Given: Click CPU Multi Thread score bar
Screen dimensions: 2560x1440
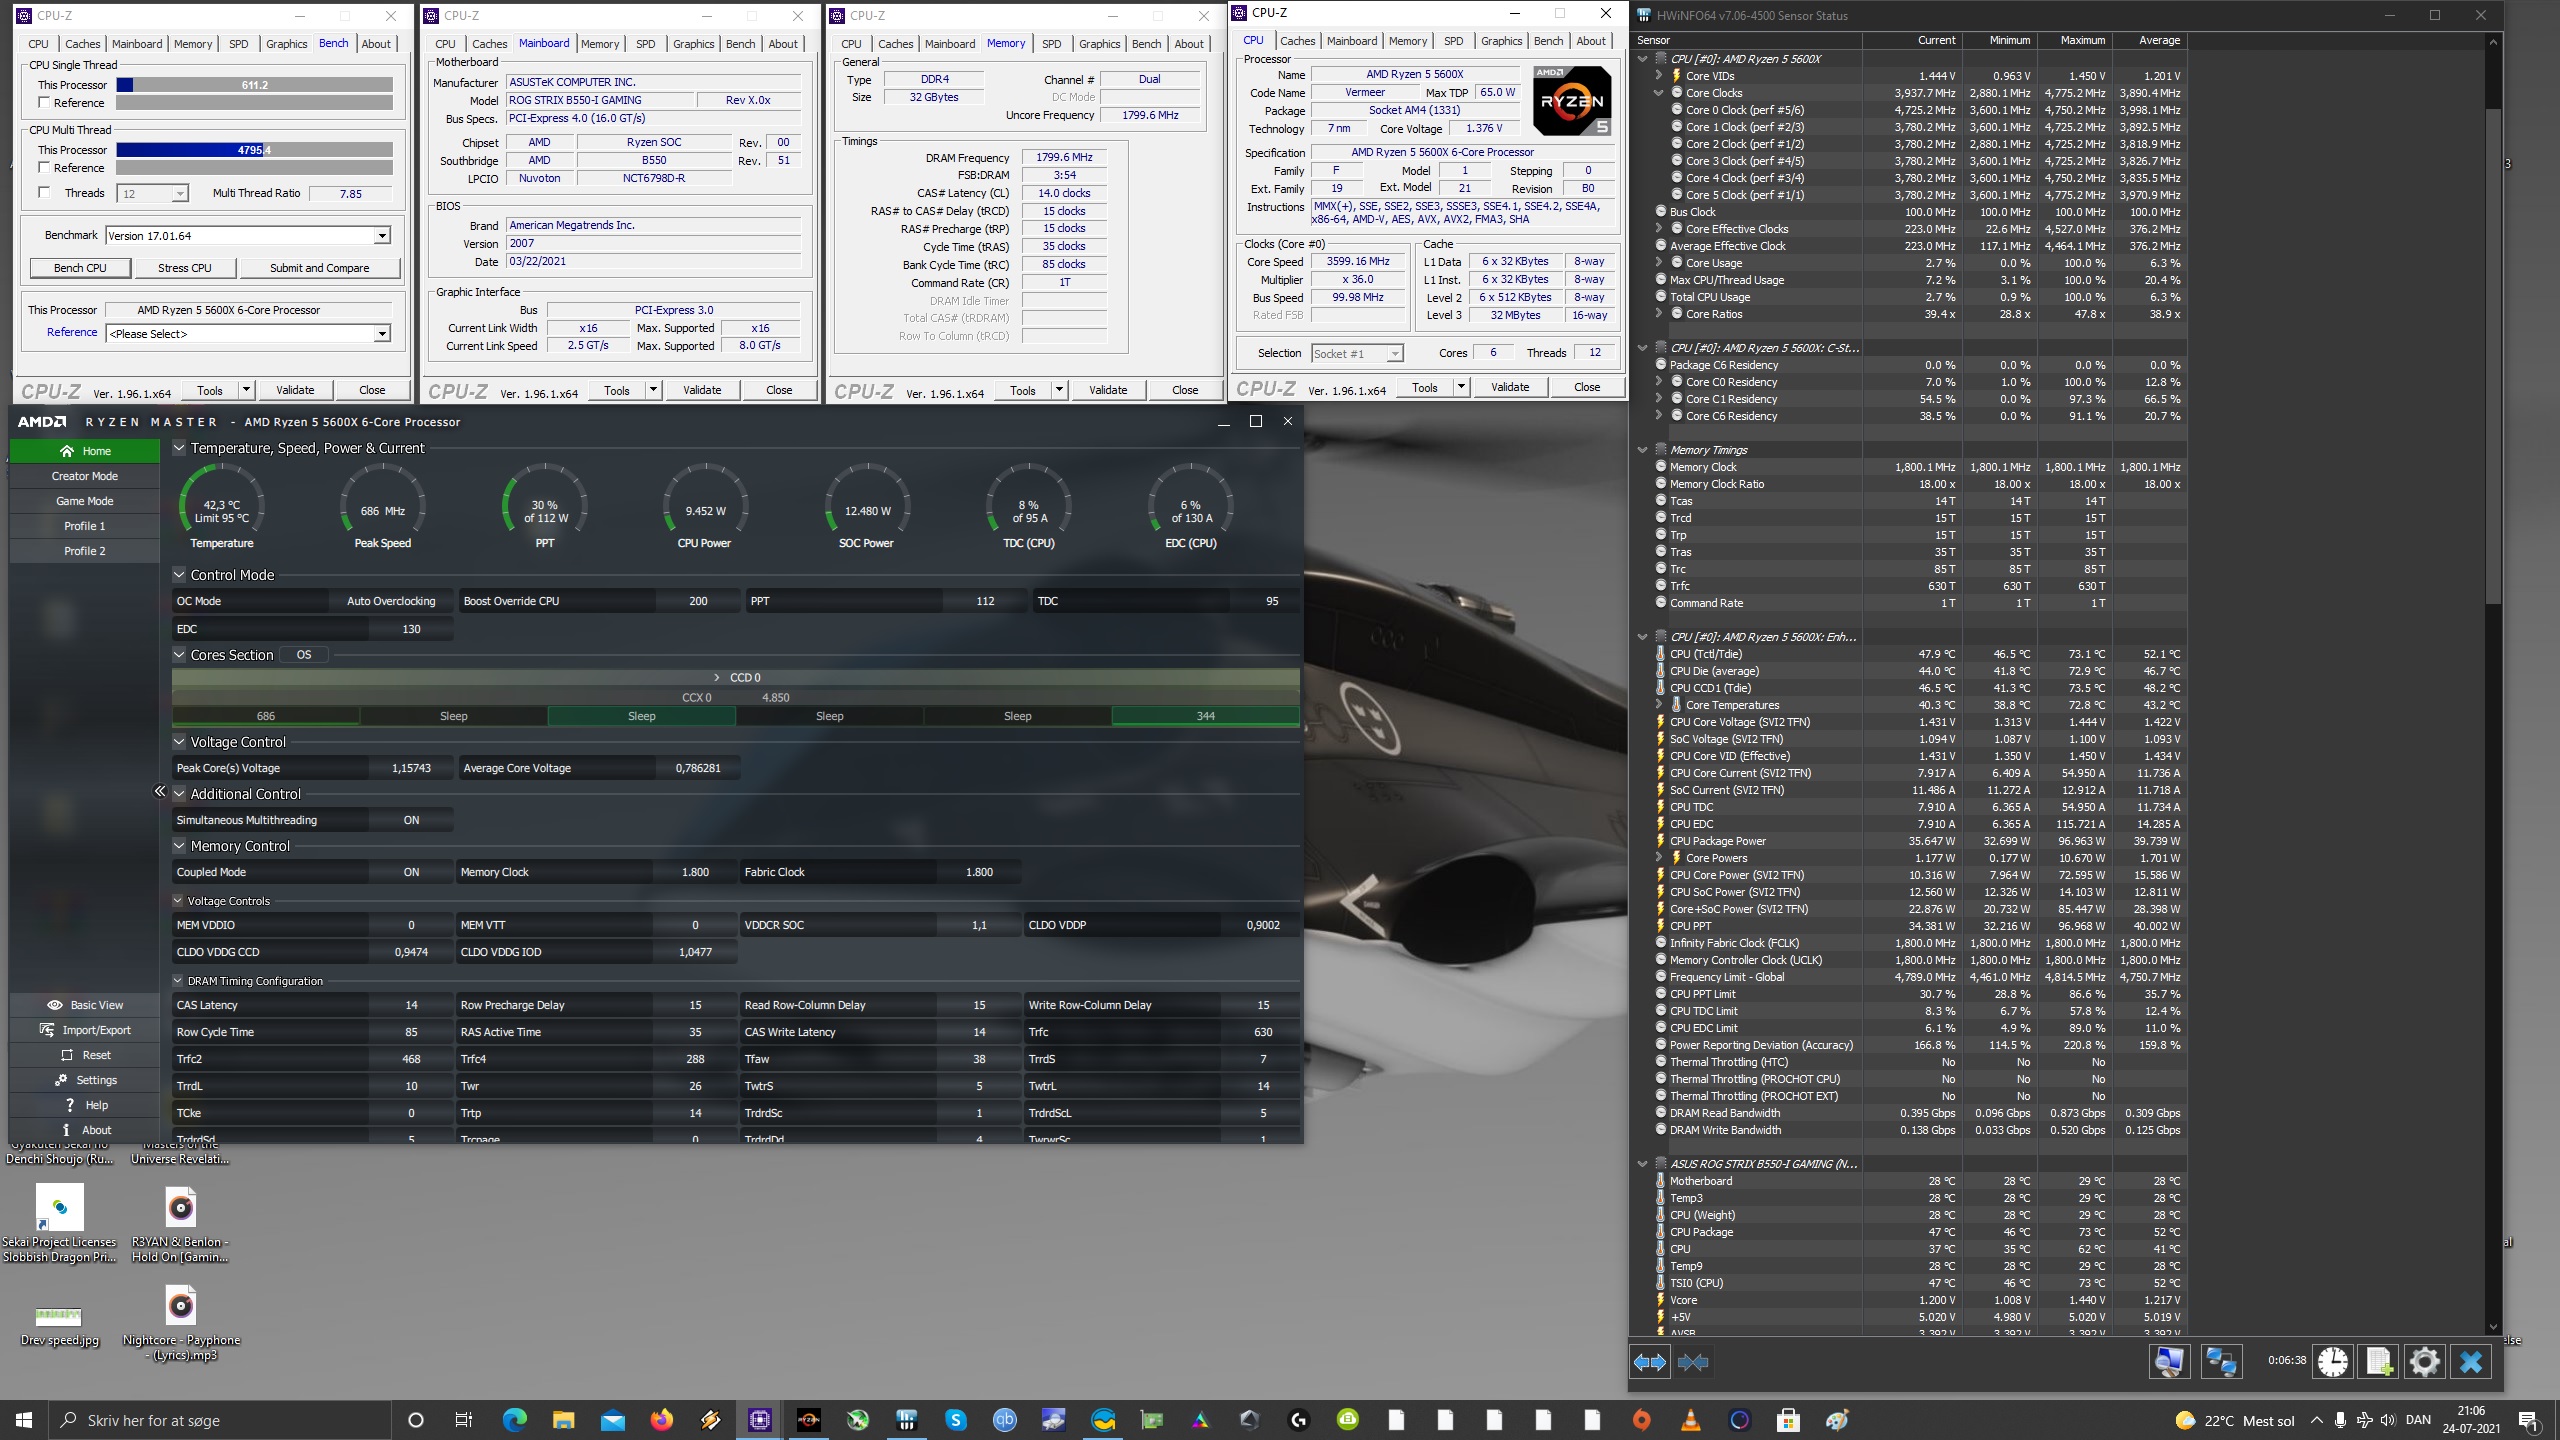Looking at the screenshot, I should click(x=255, y=150).
